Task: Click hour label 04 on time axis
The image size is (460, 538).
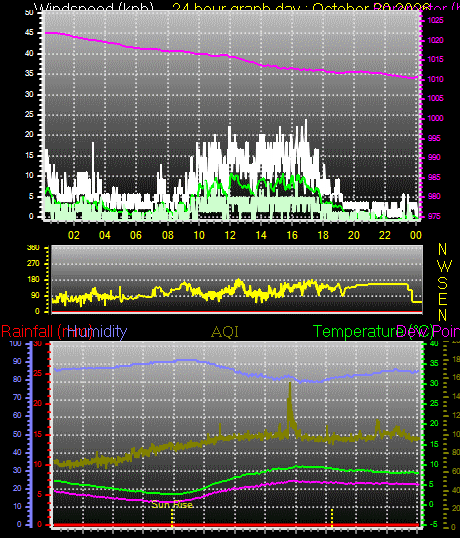Action: pyautogui.click(x=105, y=235)
